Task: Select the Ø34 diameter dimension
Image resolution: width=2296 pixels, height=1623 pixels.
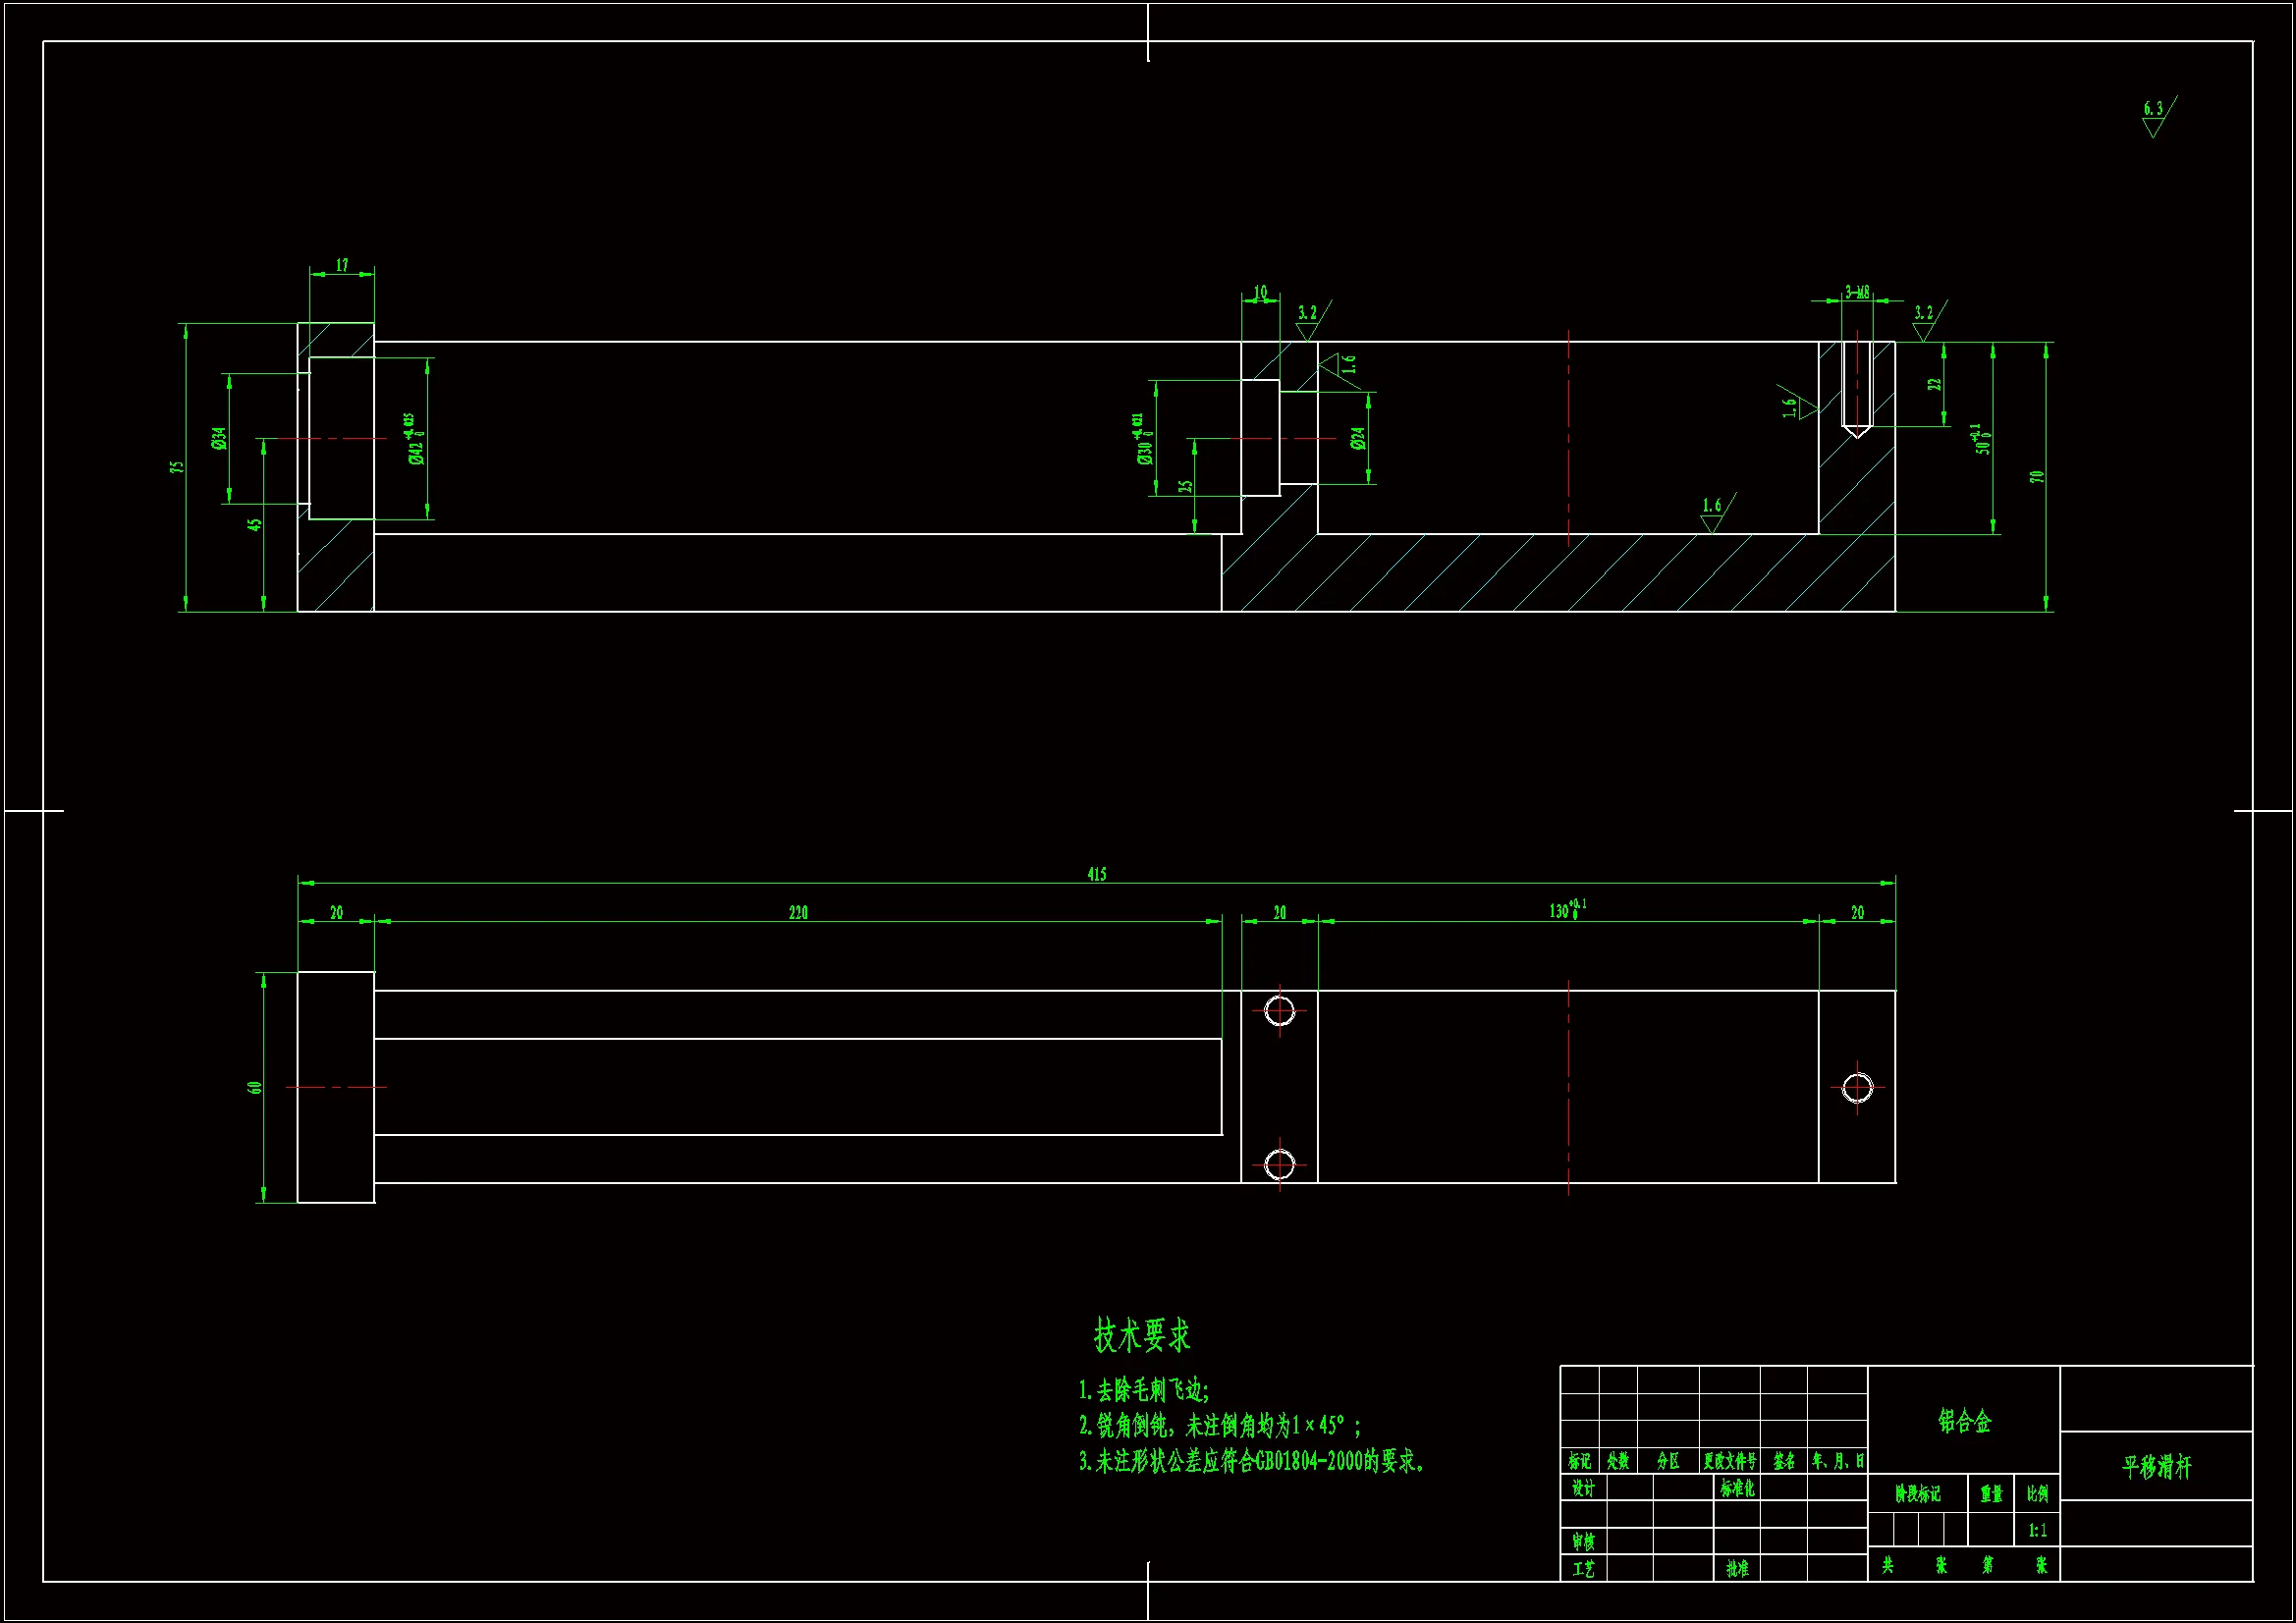Action: 219,438
